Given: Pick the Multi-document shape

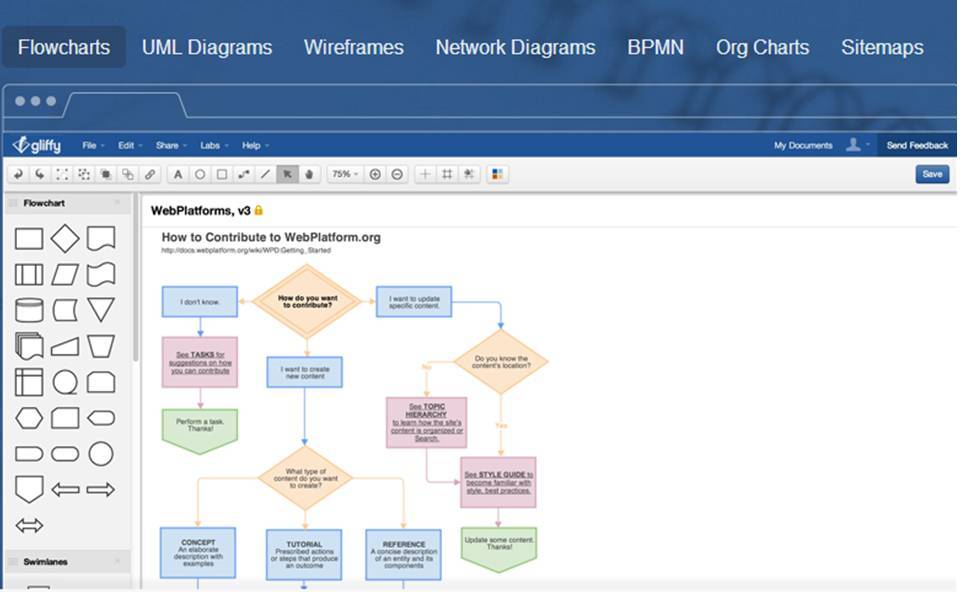Looking at the screenshot, I should [x=29, y=346].
